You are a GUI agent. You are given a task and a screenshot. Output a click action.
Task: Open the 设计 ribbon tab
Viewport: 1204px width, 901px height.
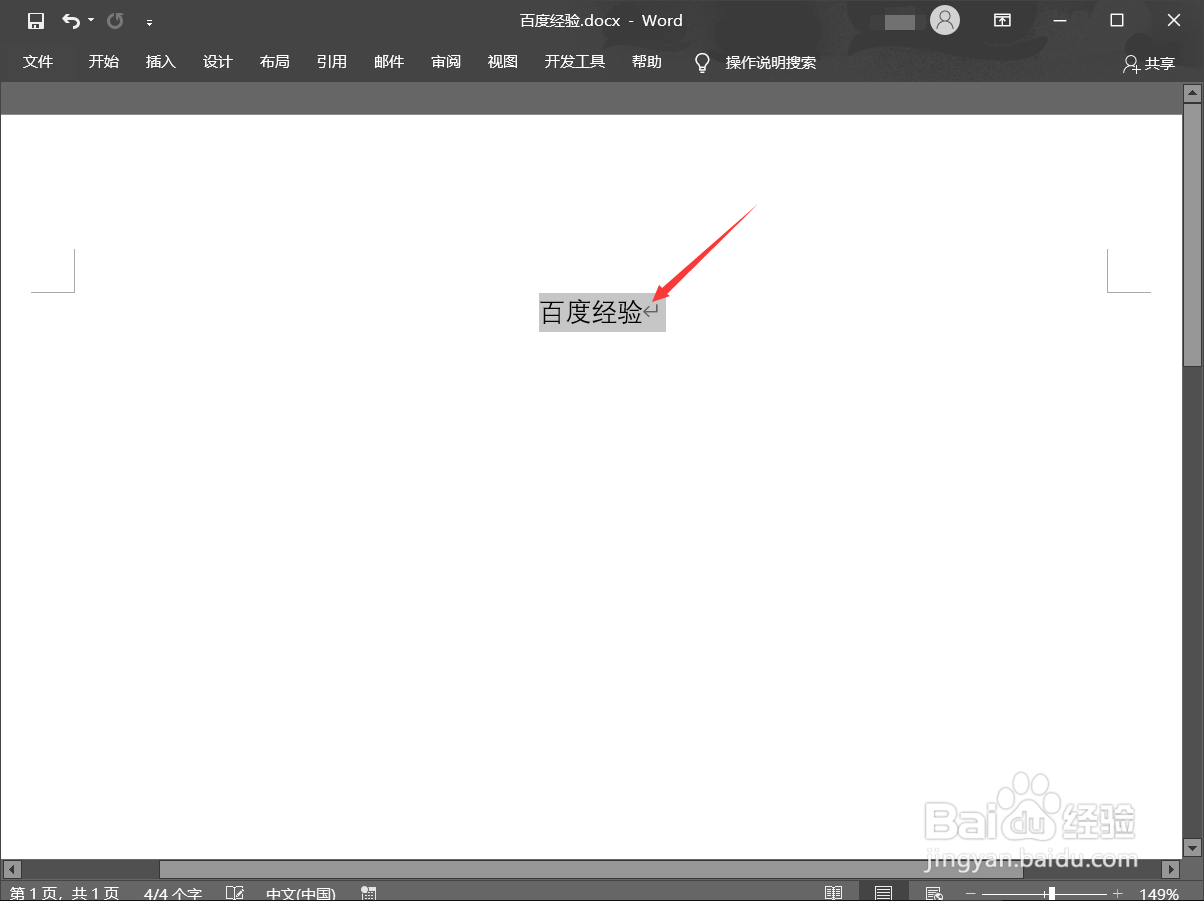pyautogui.click(x=217, y=62)
